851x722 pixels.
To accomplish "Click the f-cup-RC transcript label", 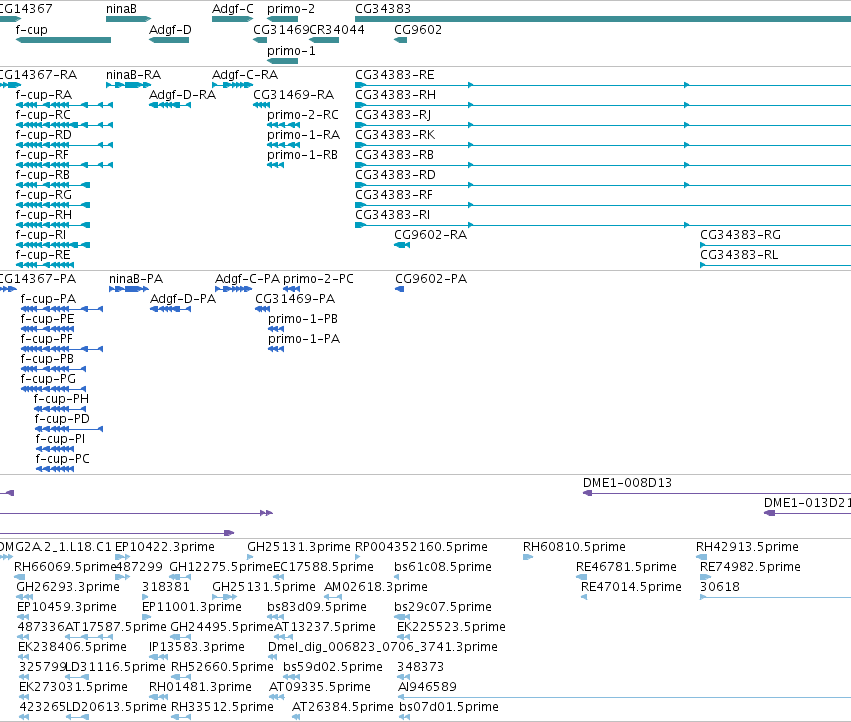I will pyautogui.click(x=43, y=115).
